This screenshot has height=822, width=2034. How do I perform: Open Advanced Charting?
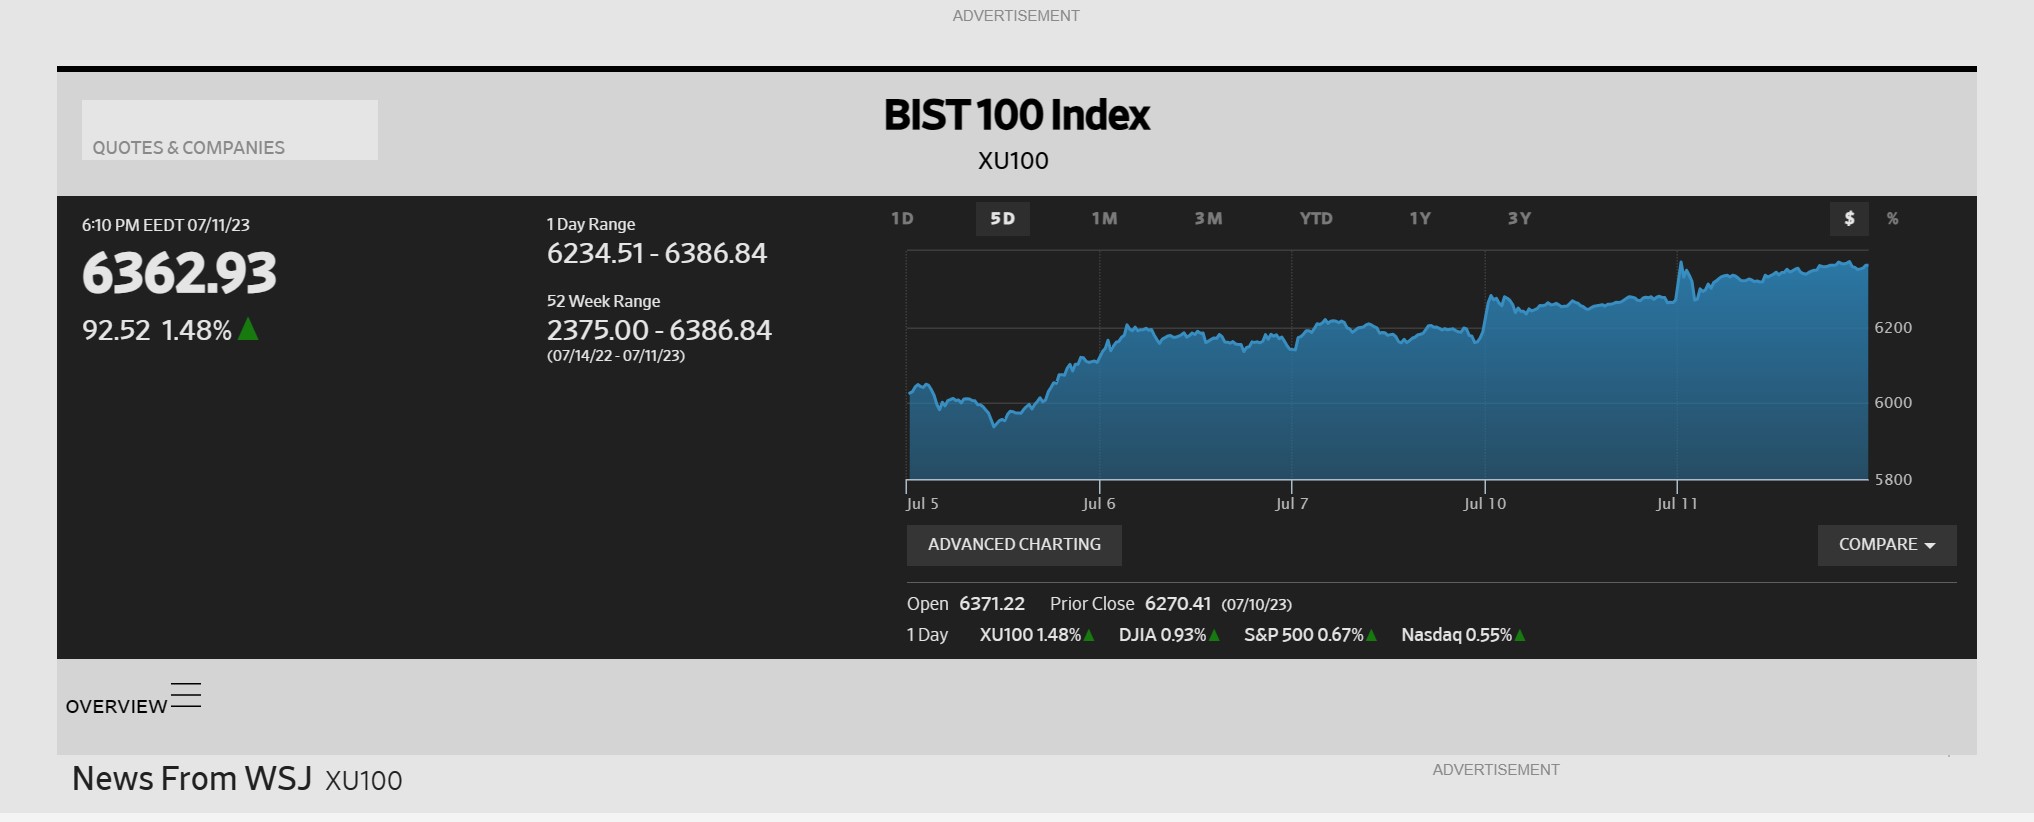(x=1014, y=545)
